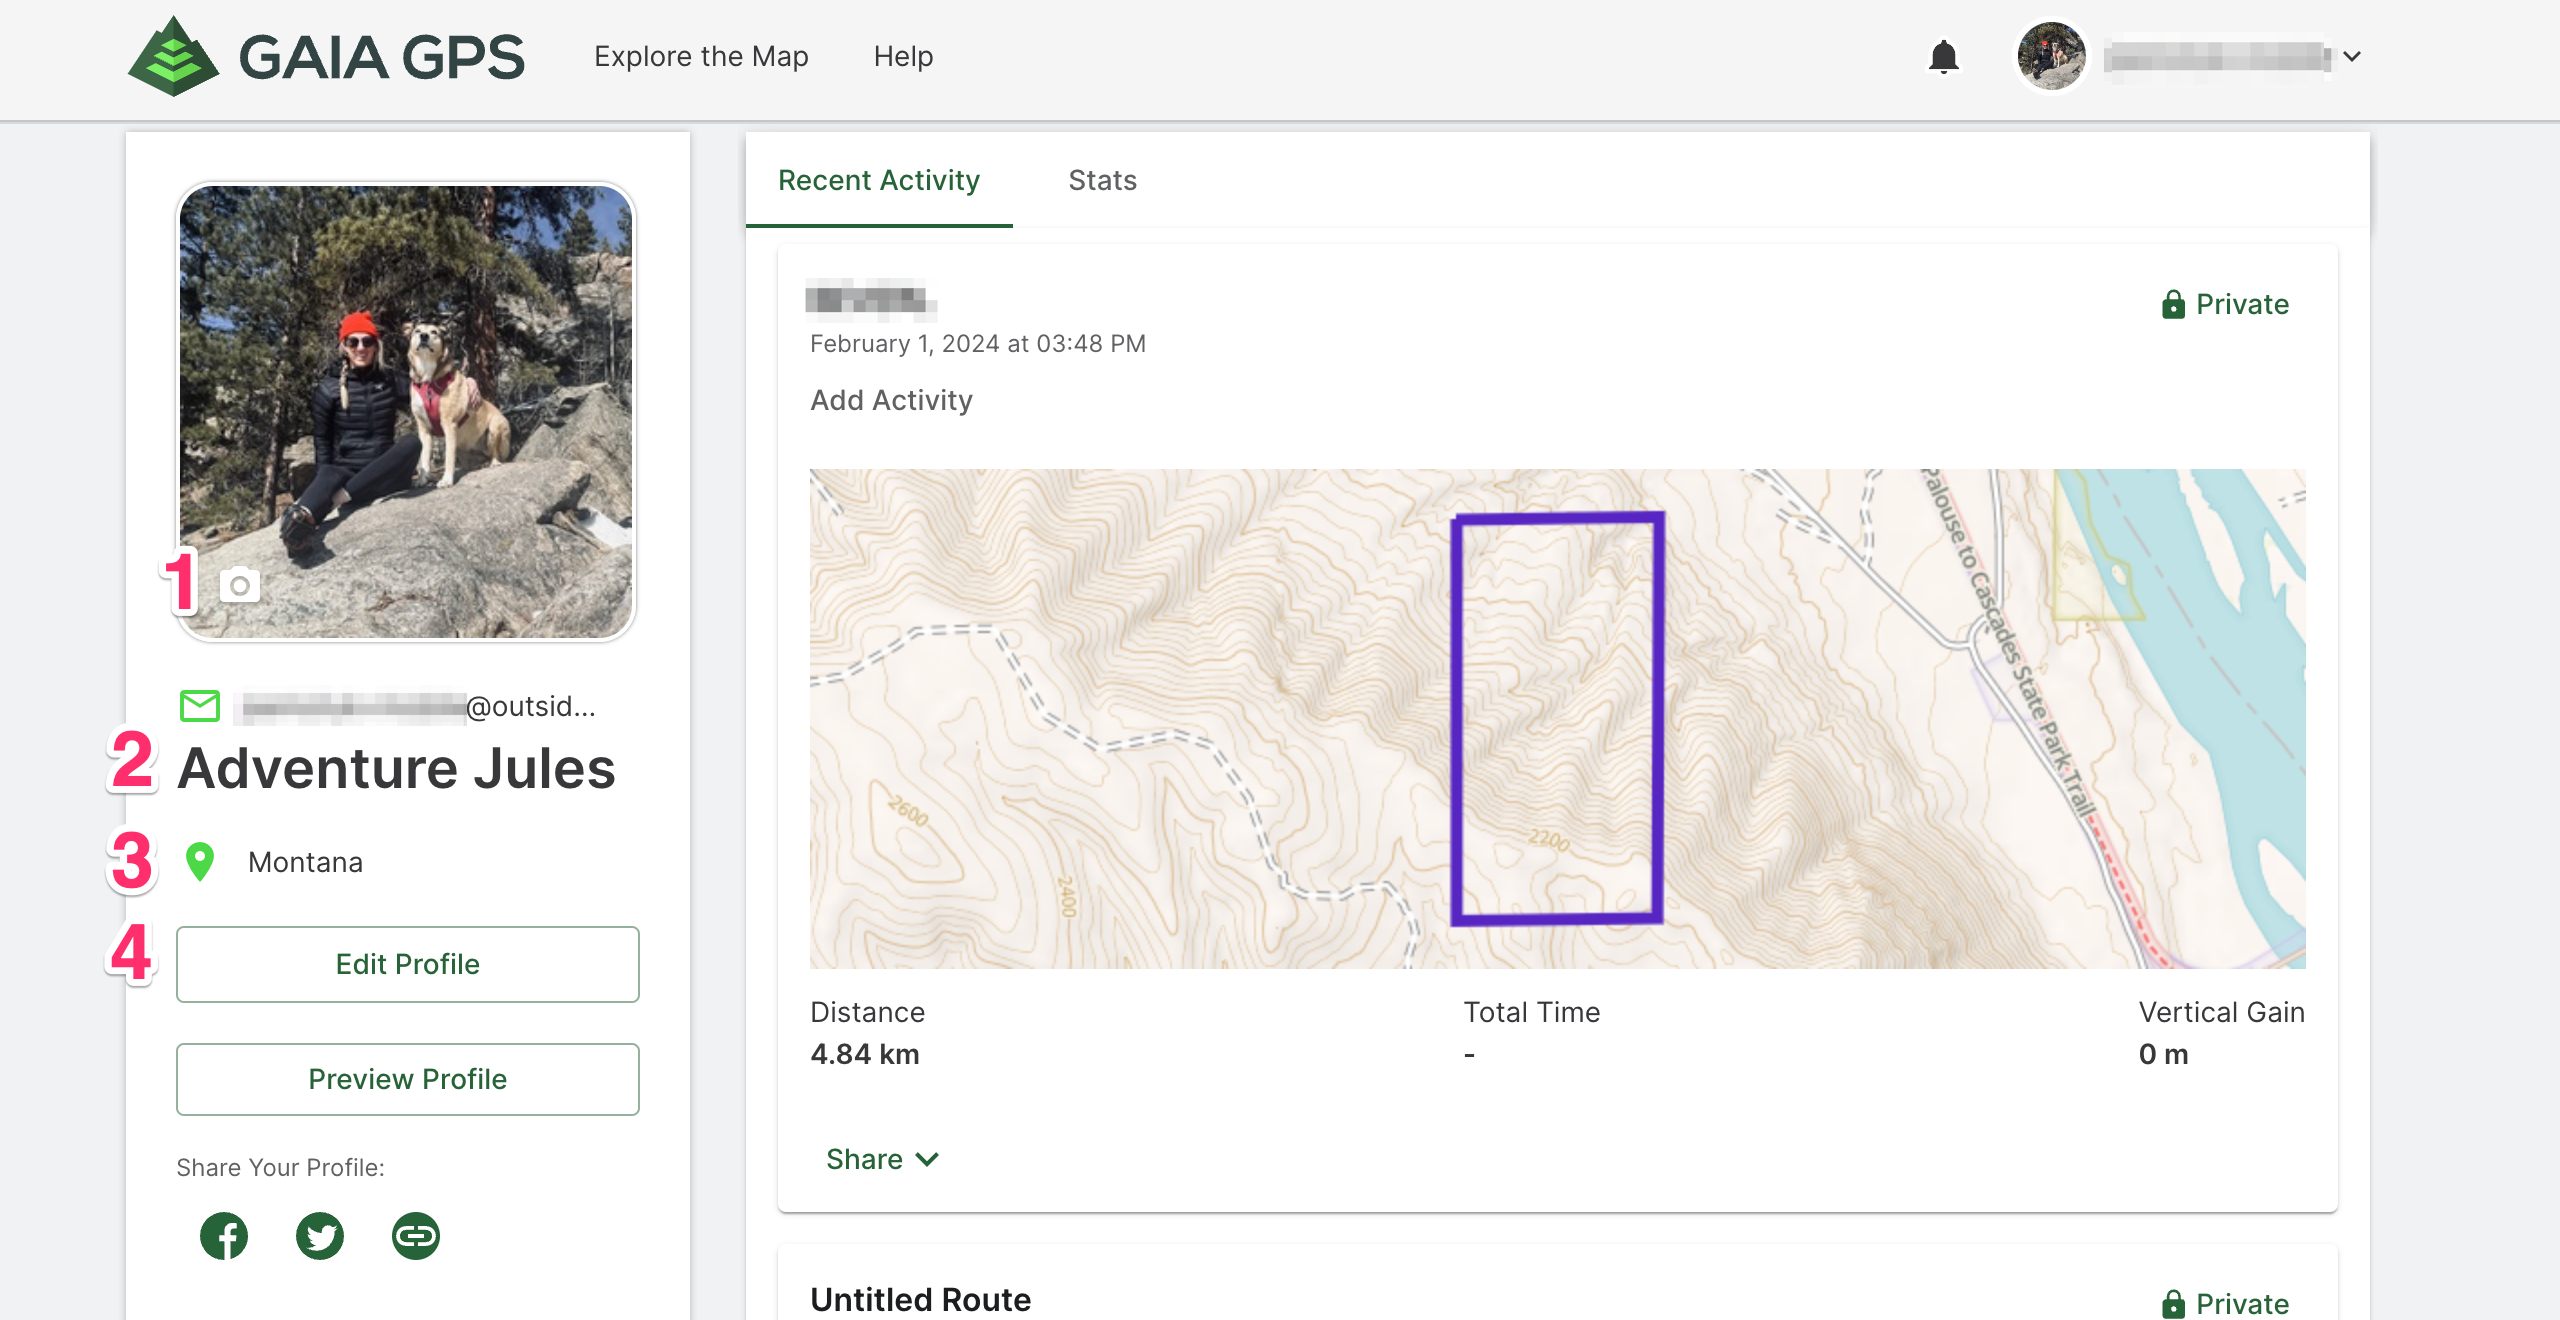Viewport: 2560px width, 1320px height.
Task: Select the Recent Activity tab
Action: pyautogui.click(x=879, y=180)
